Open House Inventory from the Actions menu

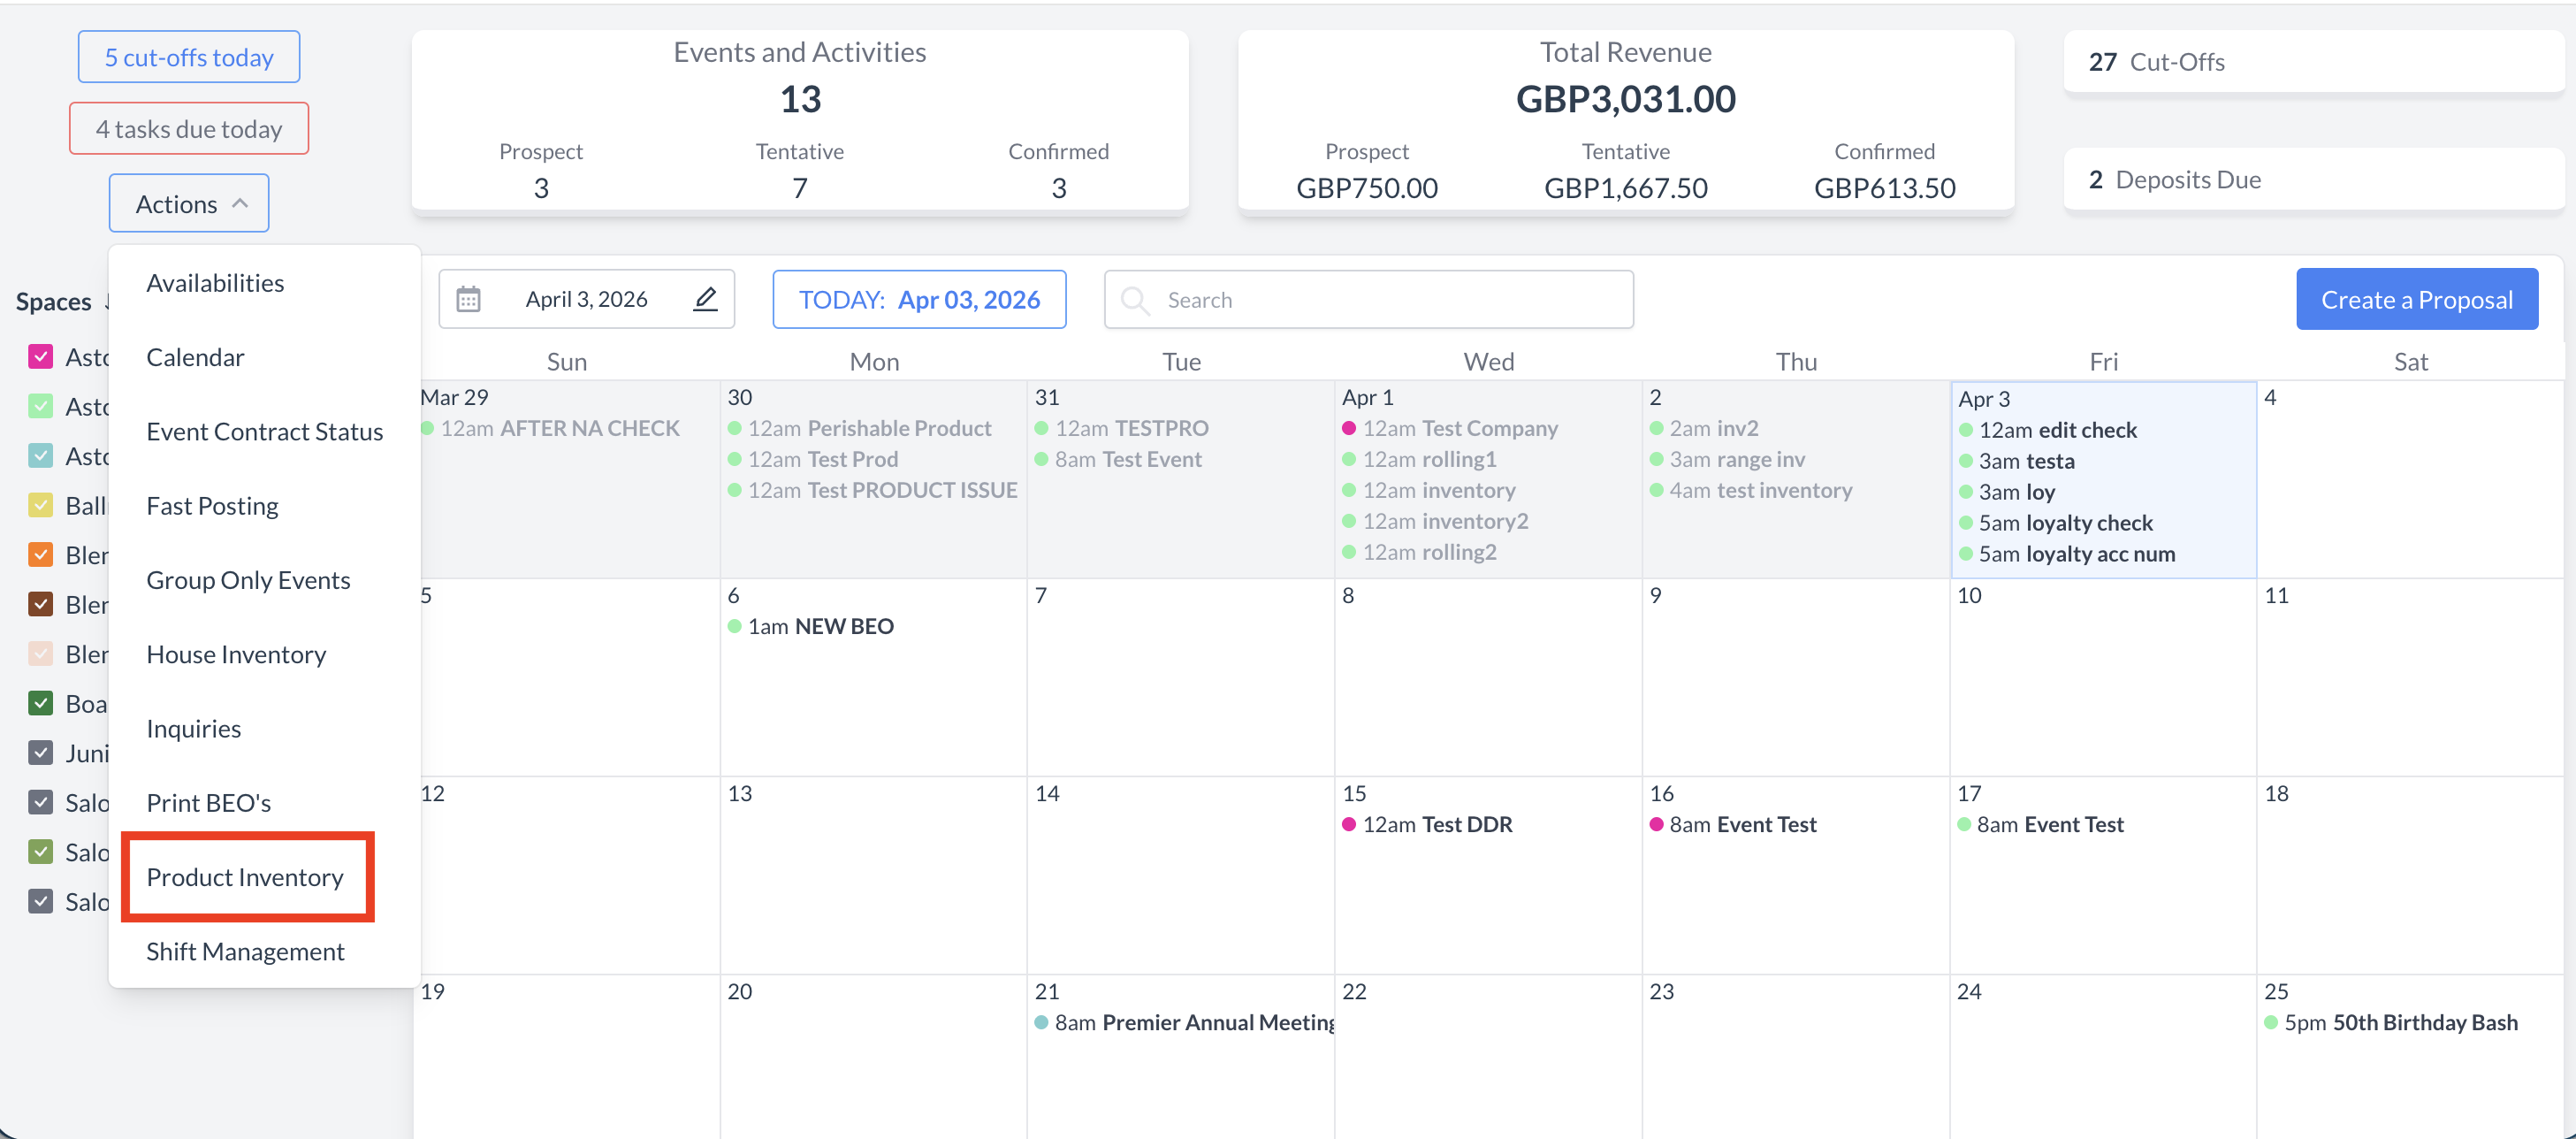pos(236,654)
